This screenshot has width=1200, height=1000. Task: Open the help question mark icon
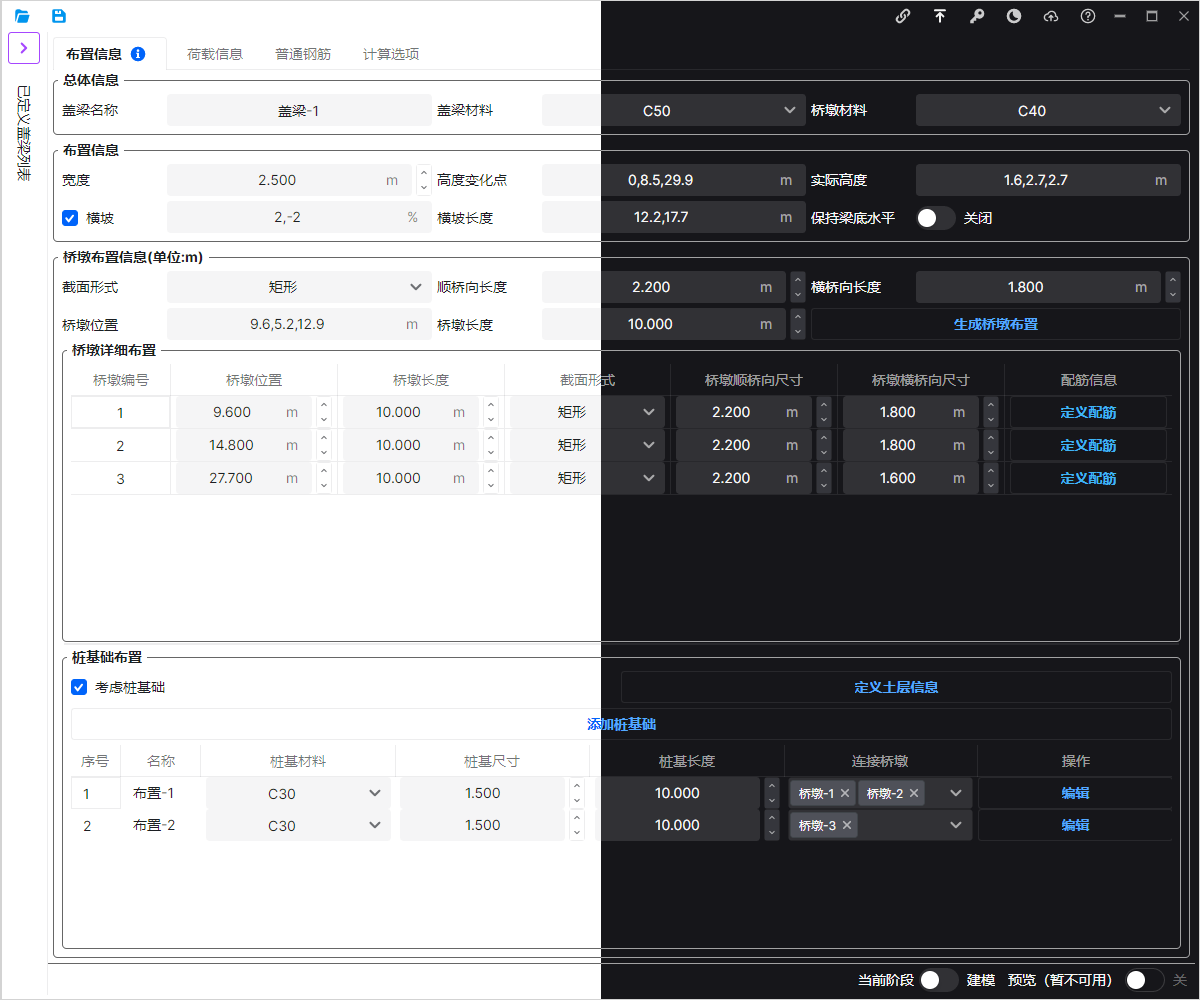[x=1088, y=16]
